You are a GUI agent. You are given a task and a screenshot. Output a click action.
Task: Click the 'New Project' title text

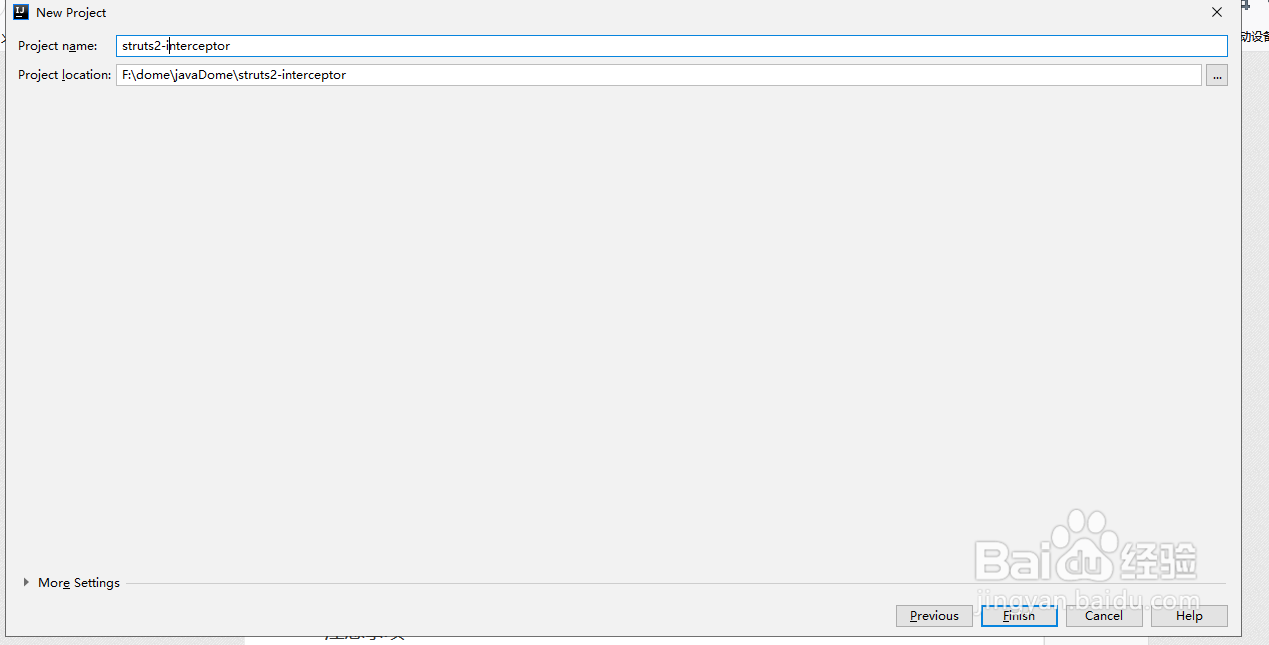coord(71,13)
